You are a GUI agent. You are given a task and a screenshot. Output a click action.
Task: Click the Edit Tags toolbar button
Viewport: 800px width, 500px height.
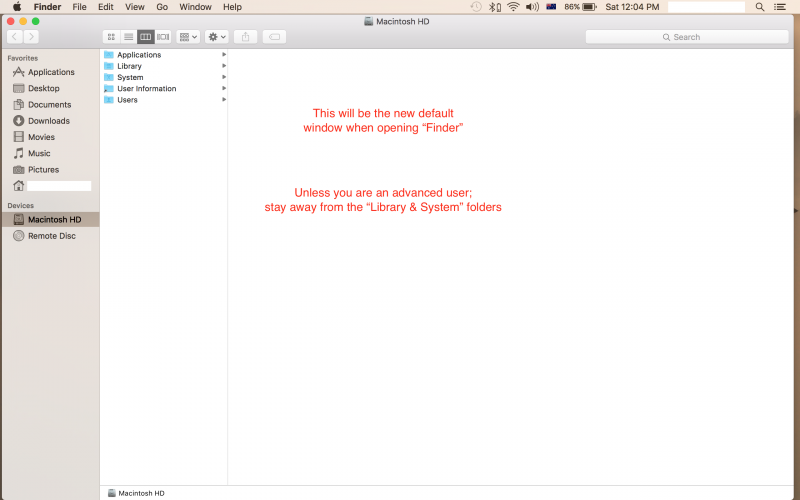pyautogui.click(x=274, y=37)
